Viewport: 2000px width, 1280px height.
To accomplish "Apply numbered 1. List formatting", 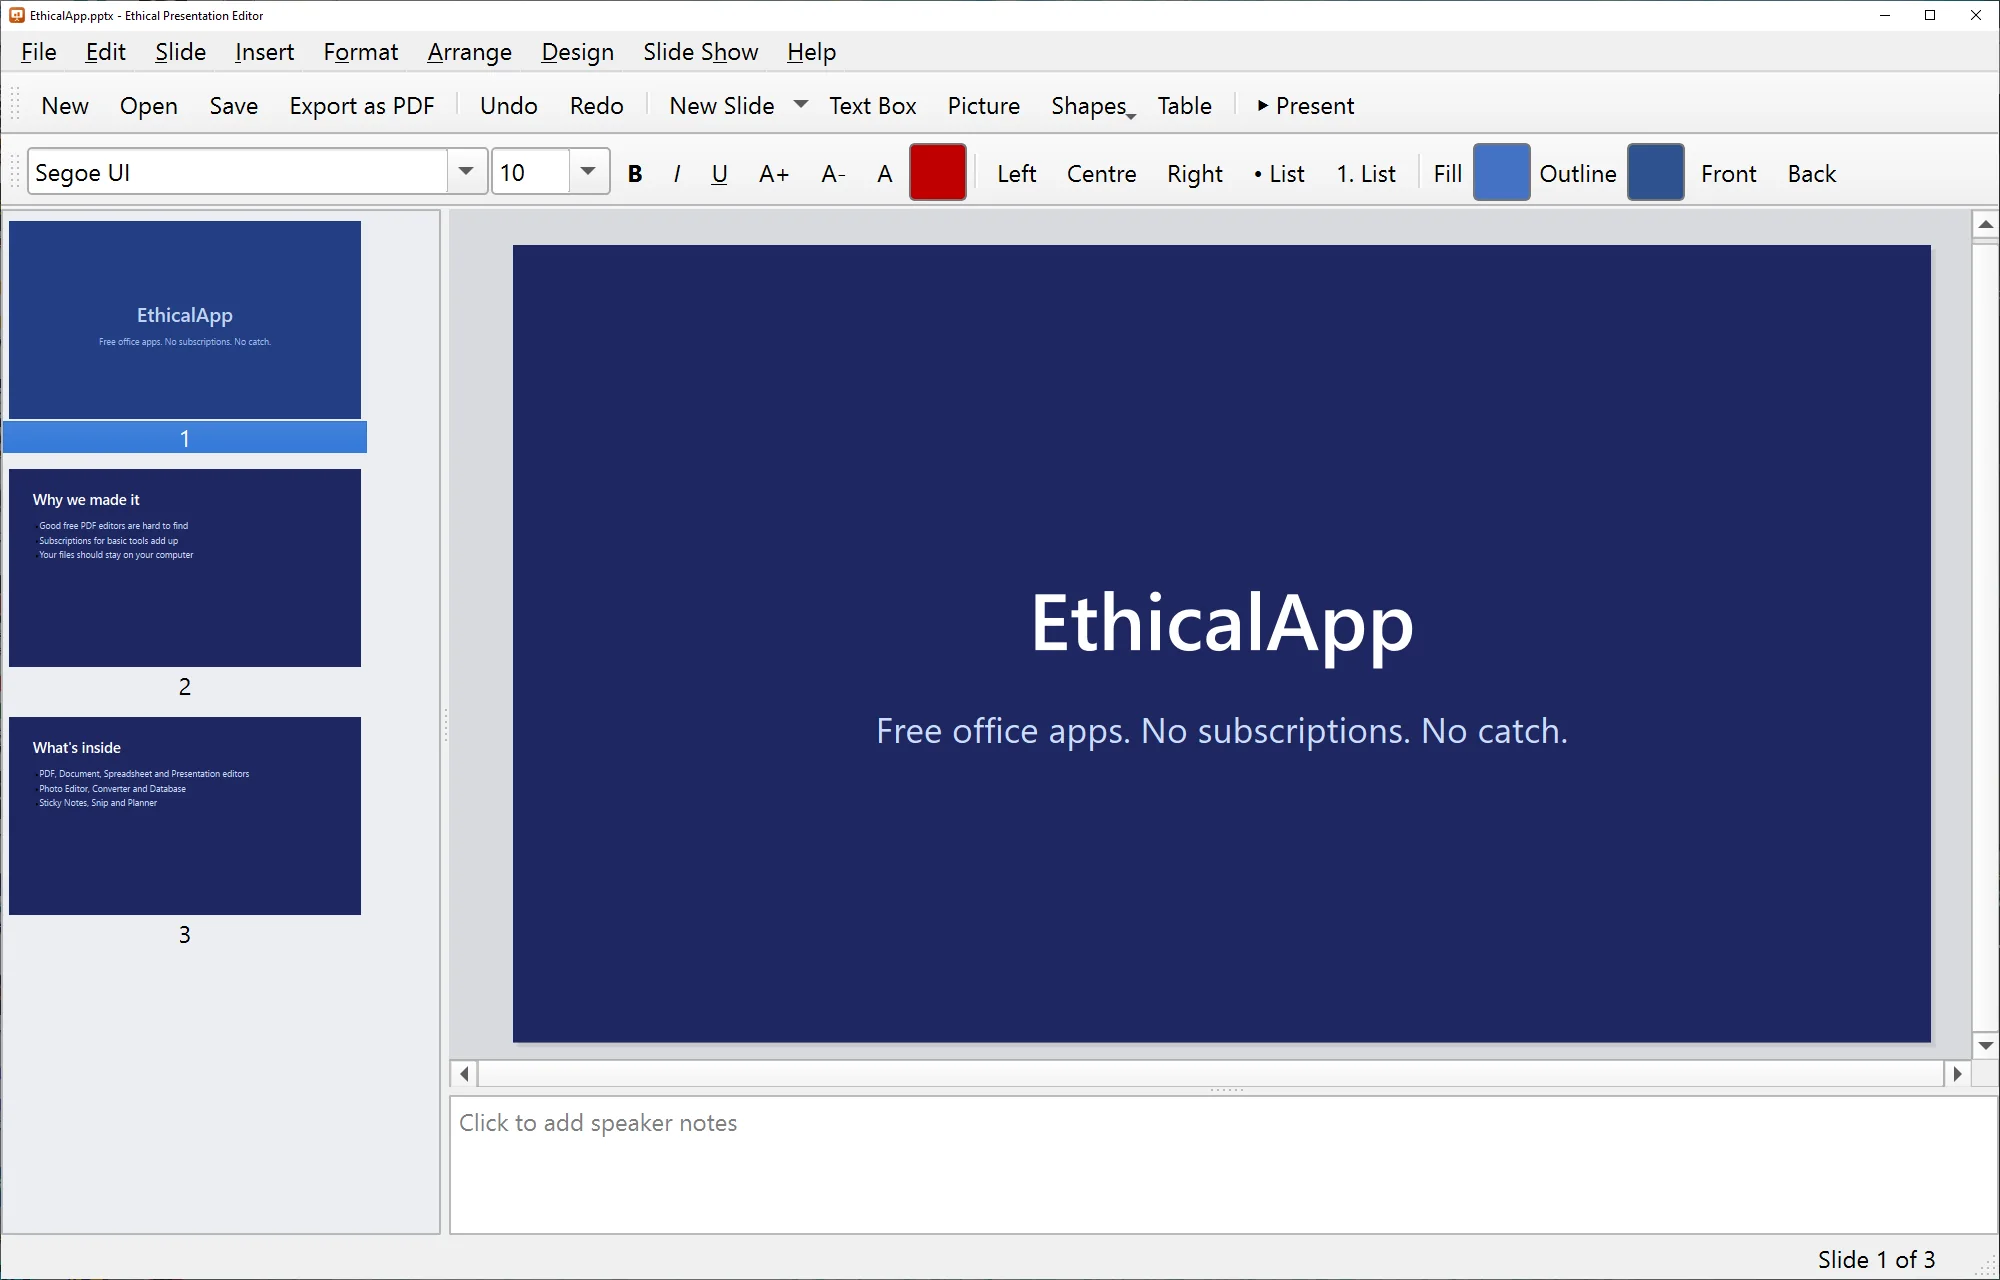I will tap(1366, 173).
